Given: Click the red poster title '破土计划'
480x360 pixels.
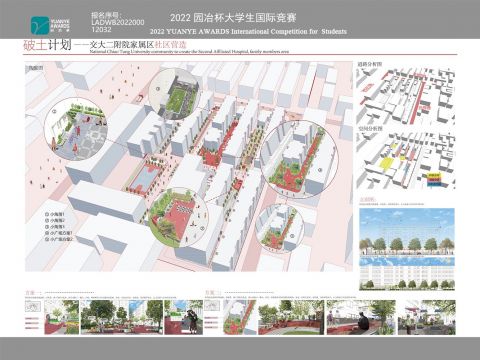Looking at the screenshot, I should (x=47, y=45).
